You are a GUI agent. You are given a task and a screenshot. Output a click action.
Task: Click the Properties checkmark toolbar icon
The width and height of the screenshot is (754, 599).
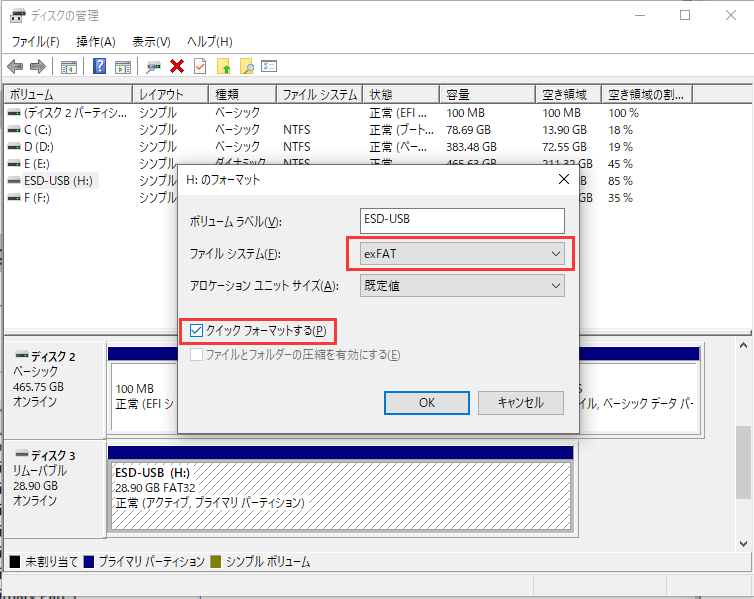pos(200,66)
